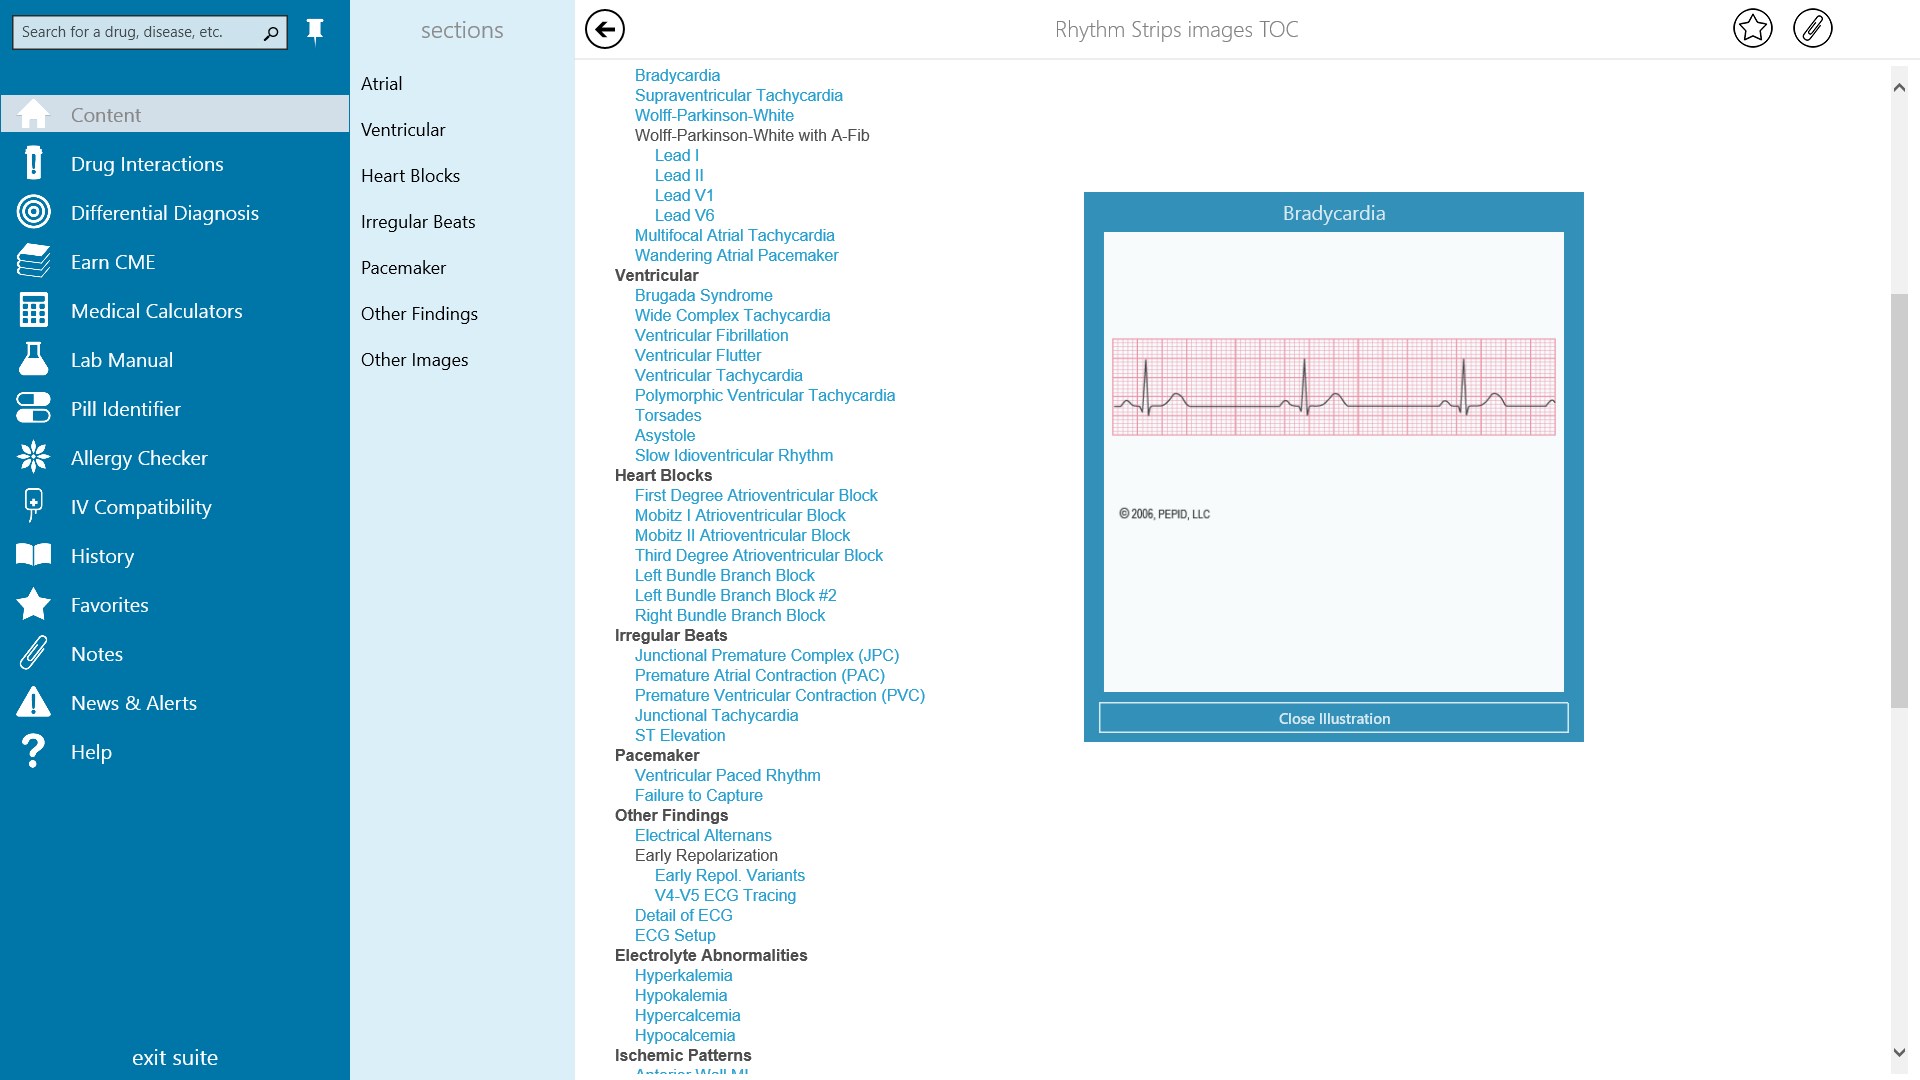Image resolution: width=1920 pixels, height=1080 pixels.
Task: Close the Bradycardia illustration
Action: click(x=1333, y=718)
